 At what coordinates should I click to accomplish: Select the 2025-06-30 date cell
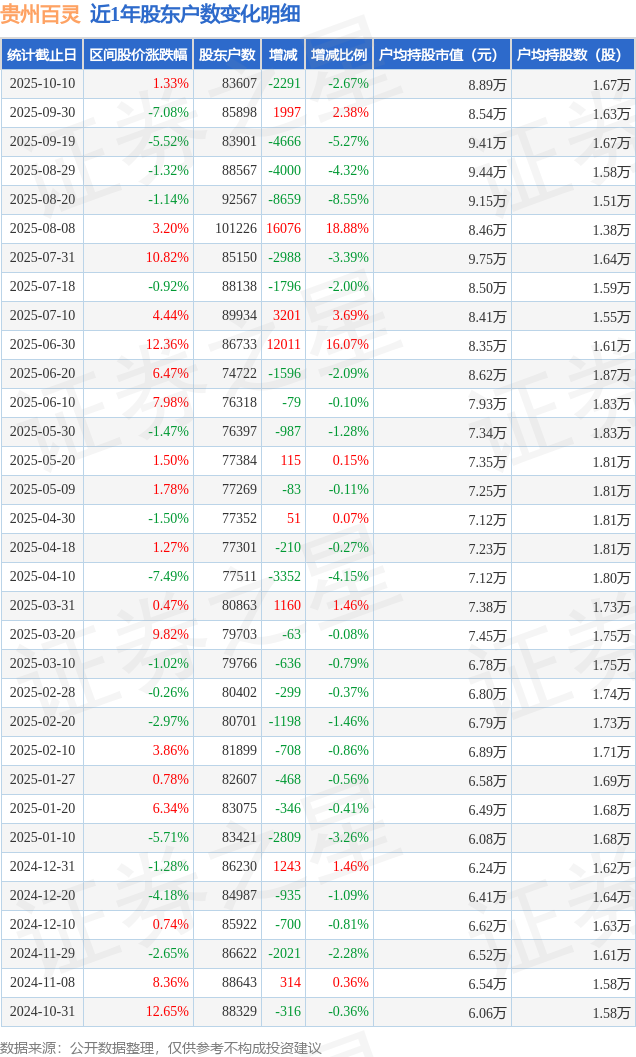[x=41, y=345]
